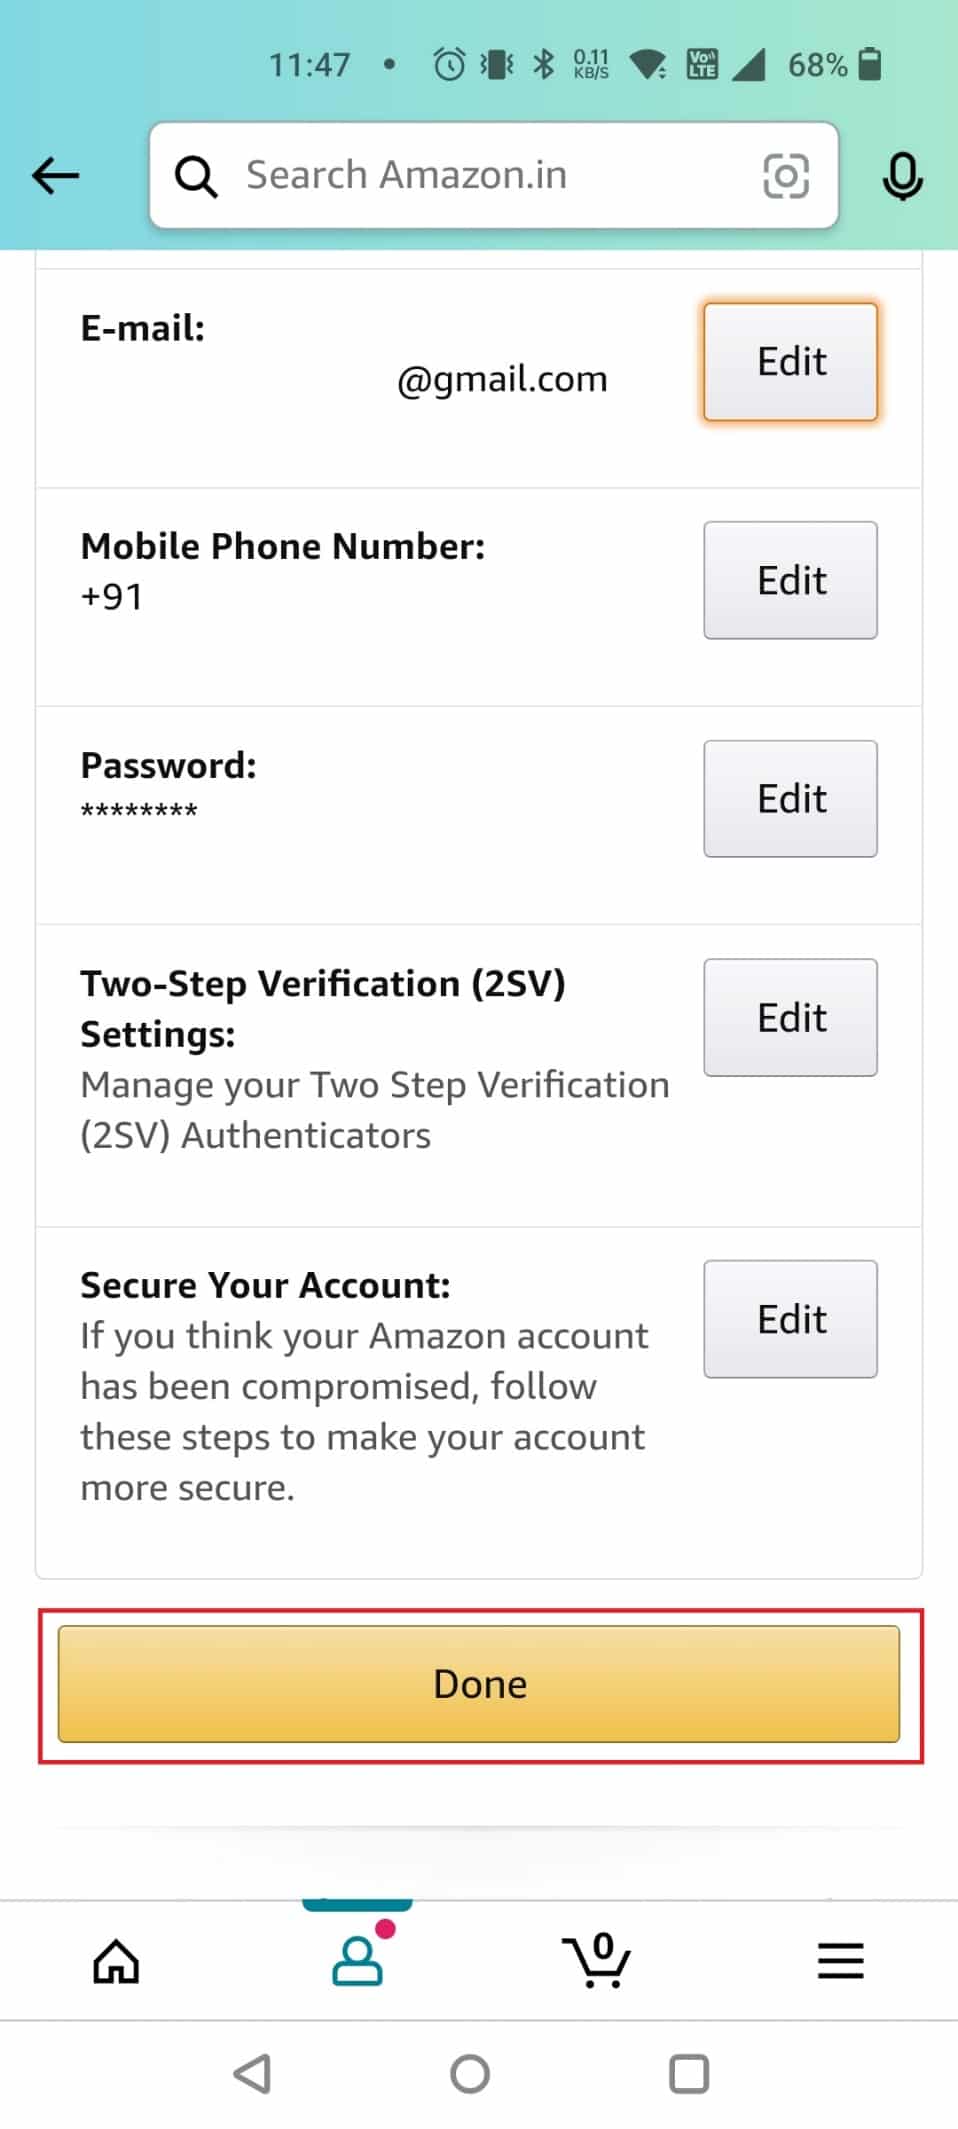Switch to the Amazon home tab

click(x=115, y=1960)
